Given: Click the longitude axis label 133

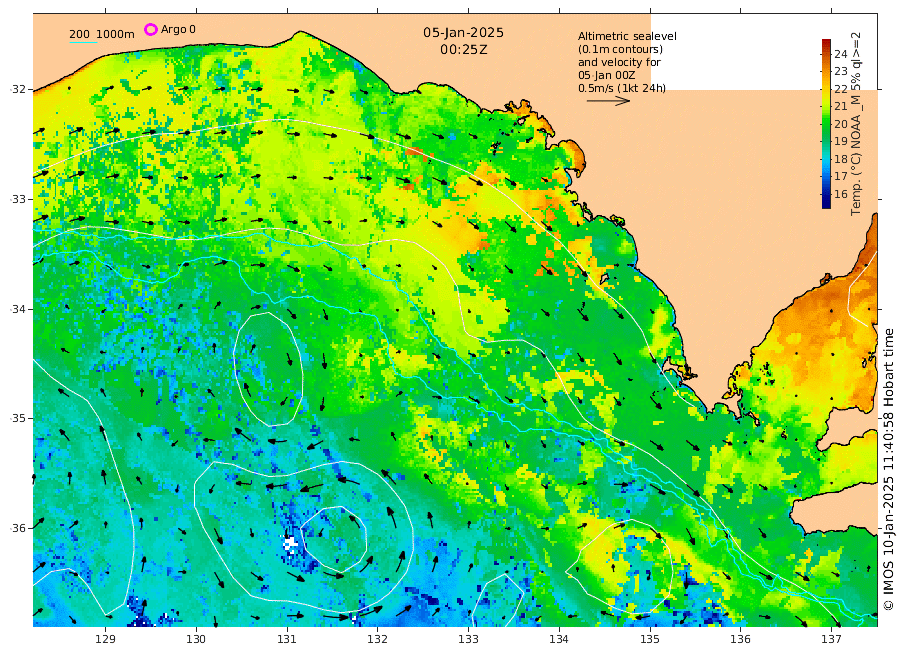Looking at the screenshot, I should (468, 639).
